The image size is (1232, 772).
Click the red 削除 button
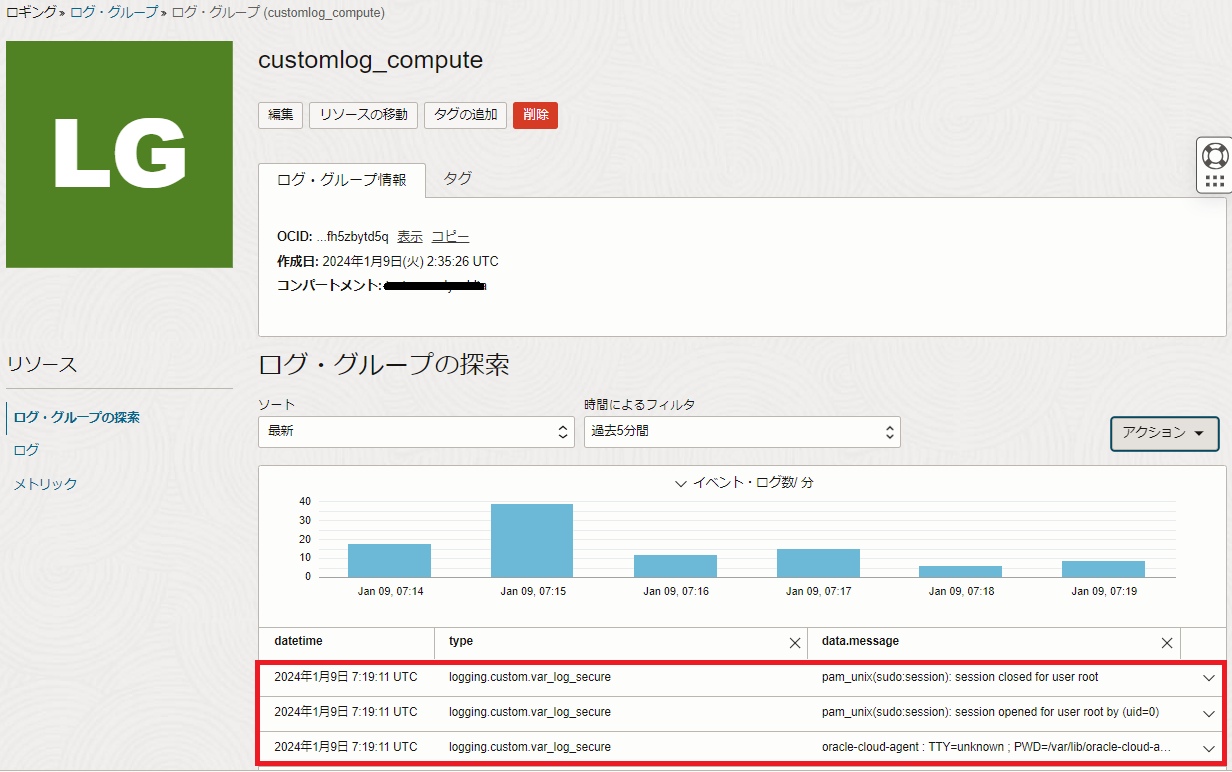click(535, 115)
